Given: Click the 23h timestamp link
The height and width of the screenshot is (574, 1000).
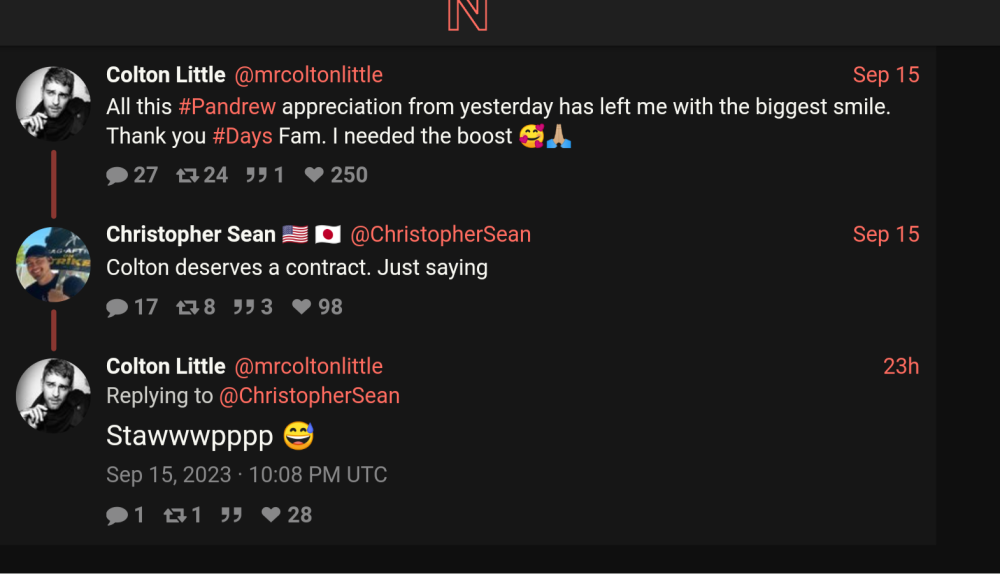Looking at the screenshot, I should [x=900, y=366].
